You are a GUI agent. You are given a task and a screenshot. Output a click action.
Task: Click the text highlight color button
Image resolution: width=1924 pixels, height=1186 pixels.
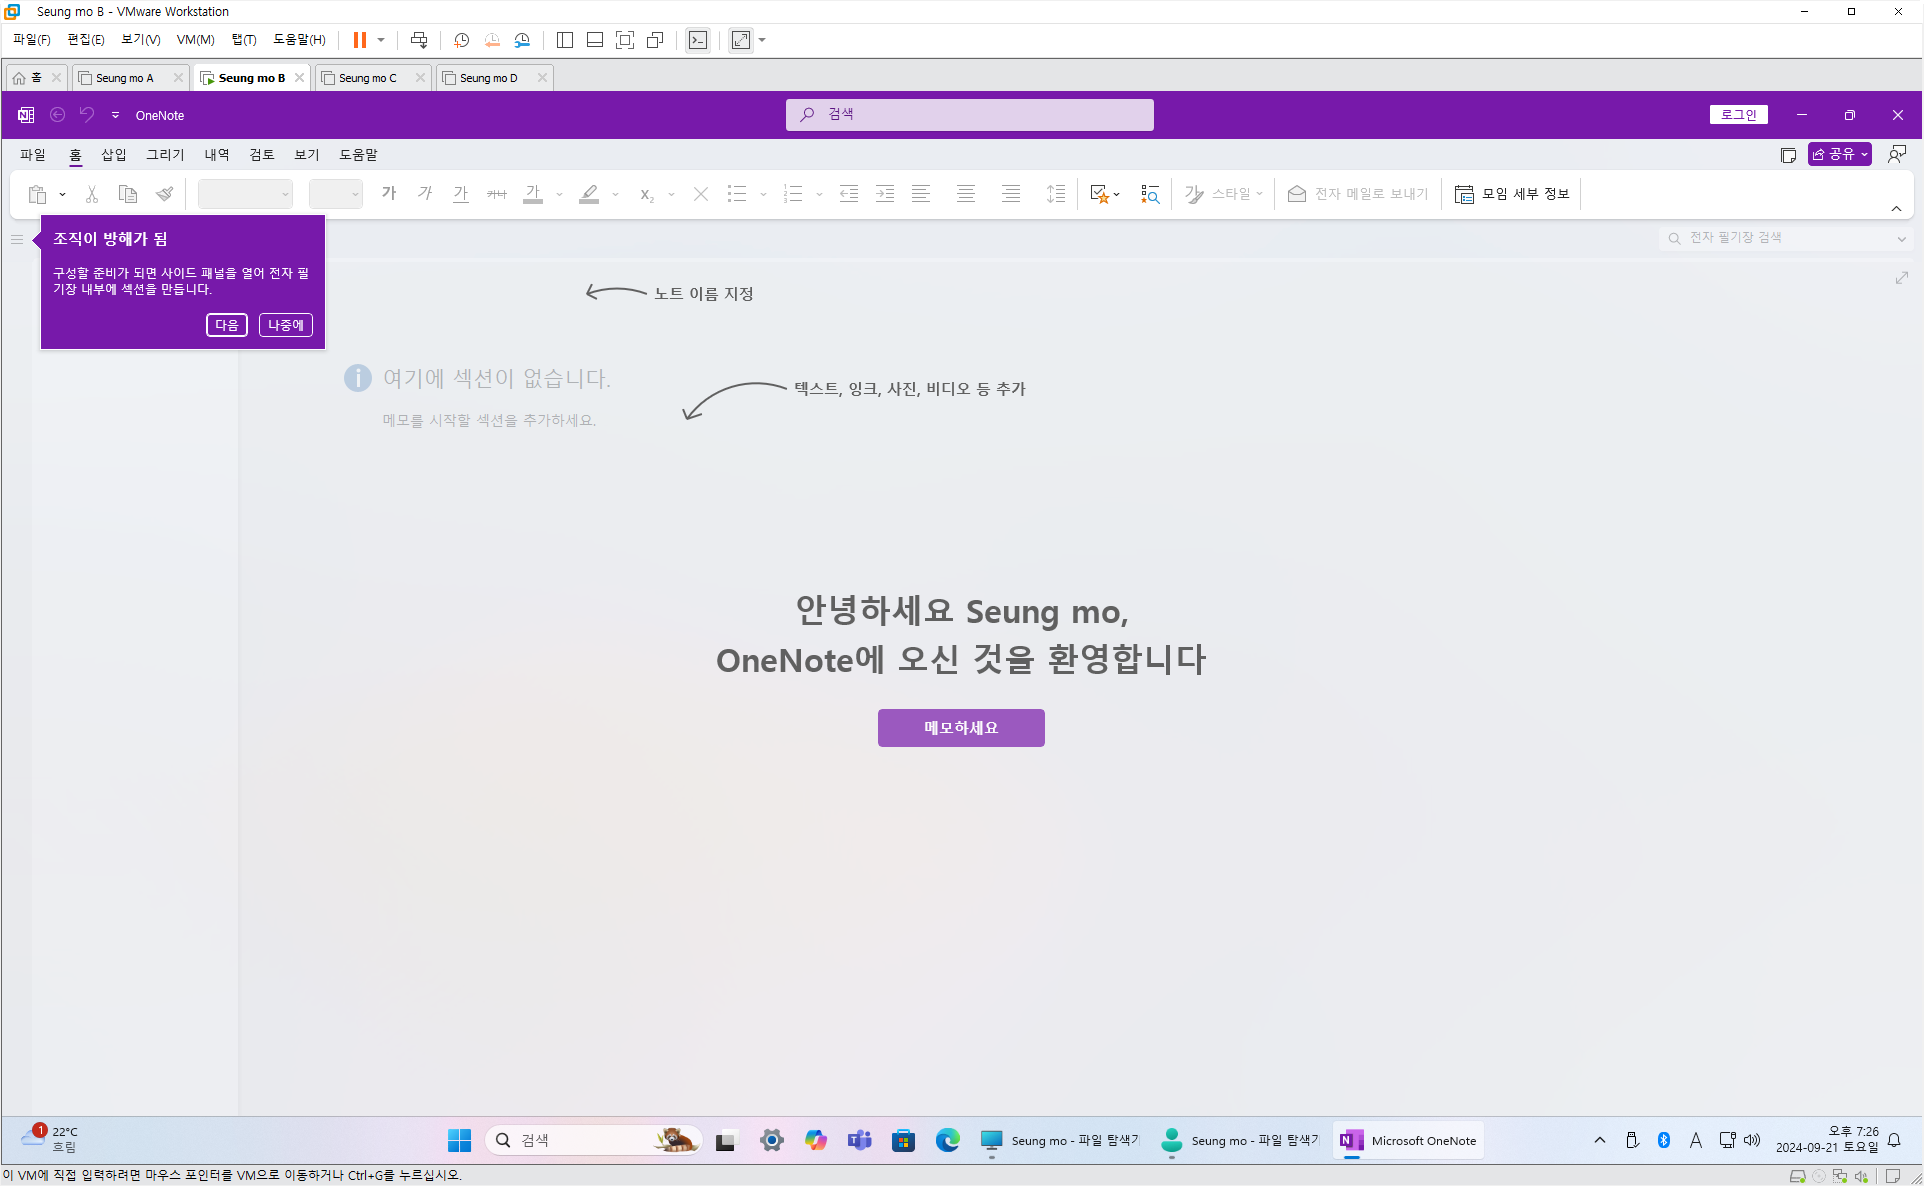click(589, 194)
